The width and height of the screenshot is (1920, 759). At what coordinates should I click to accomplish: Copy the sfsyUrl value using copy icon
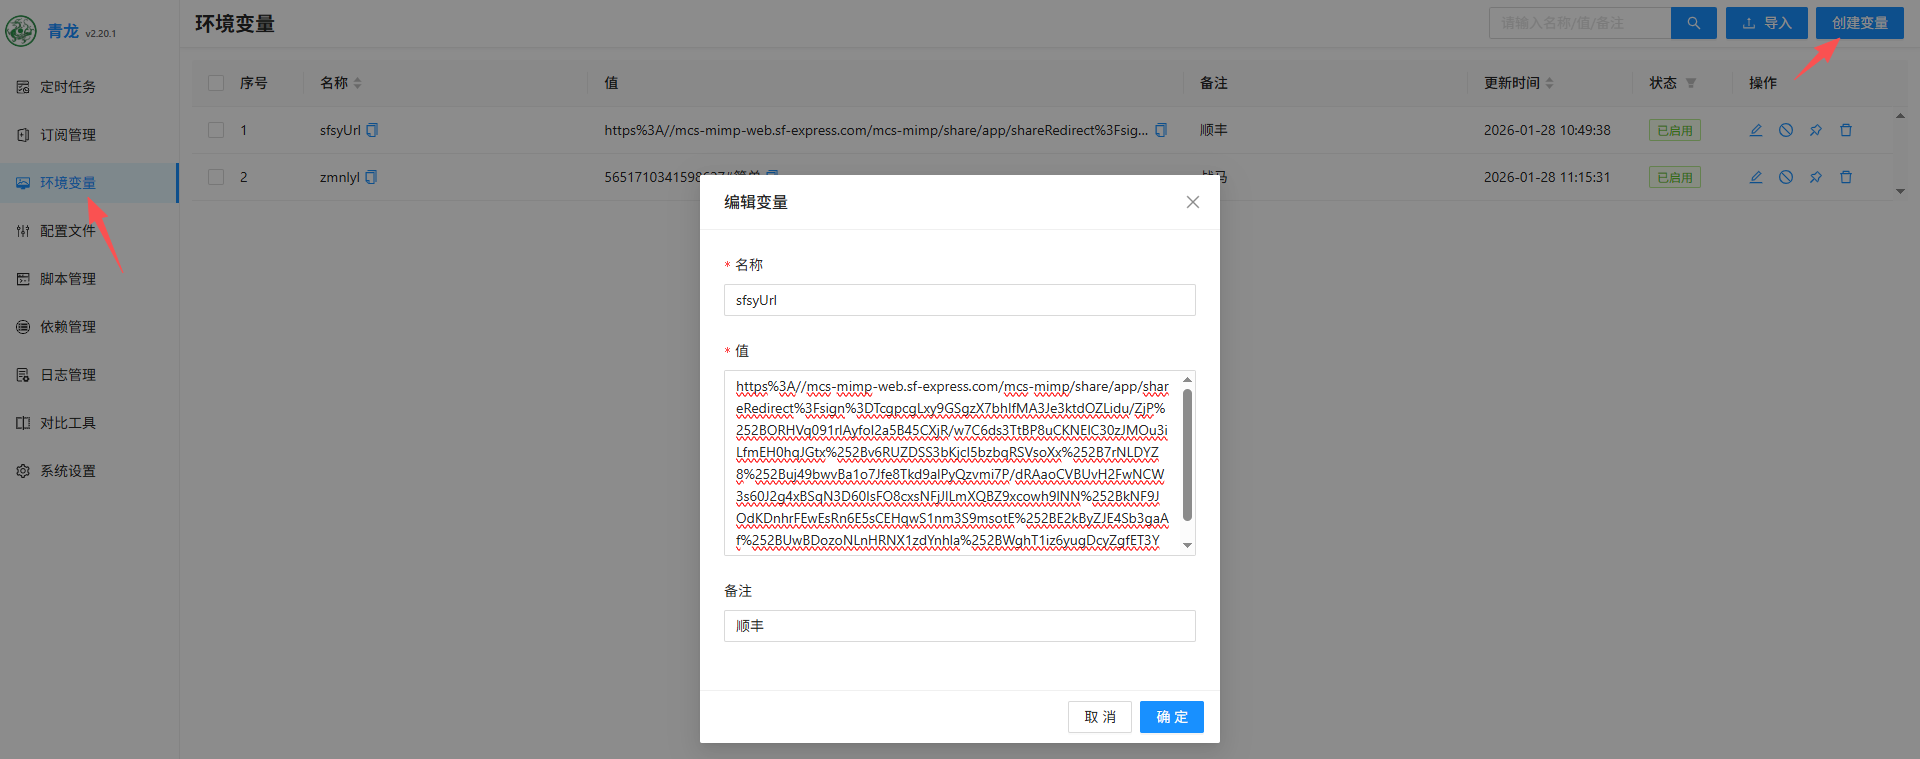point(1161,130)
